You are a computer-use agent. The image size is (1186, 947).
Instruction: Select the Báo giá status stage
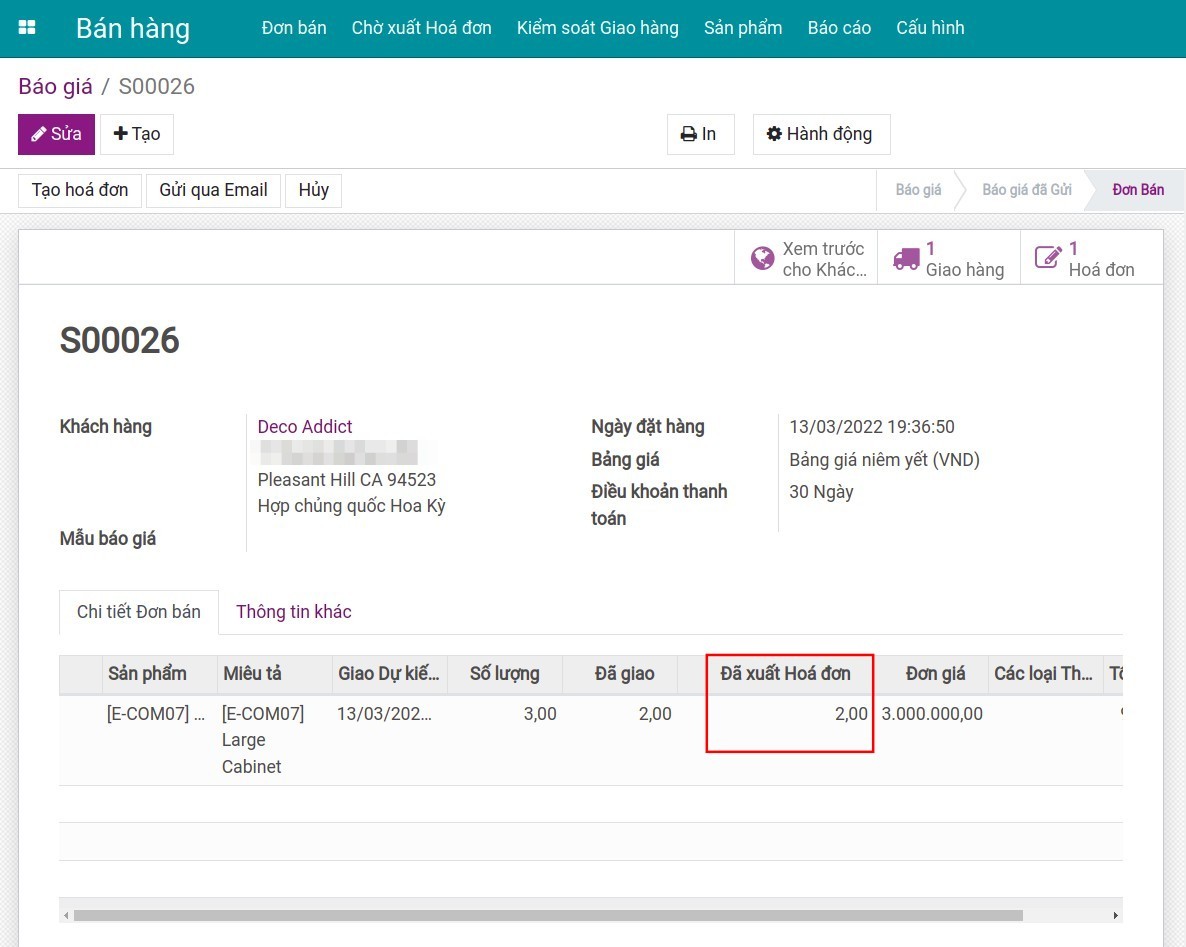click(917, 190)
